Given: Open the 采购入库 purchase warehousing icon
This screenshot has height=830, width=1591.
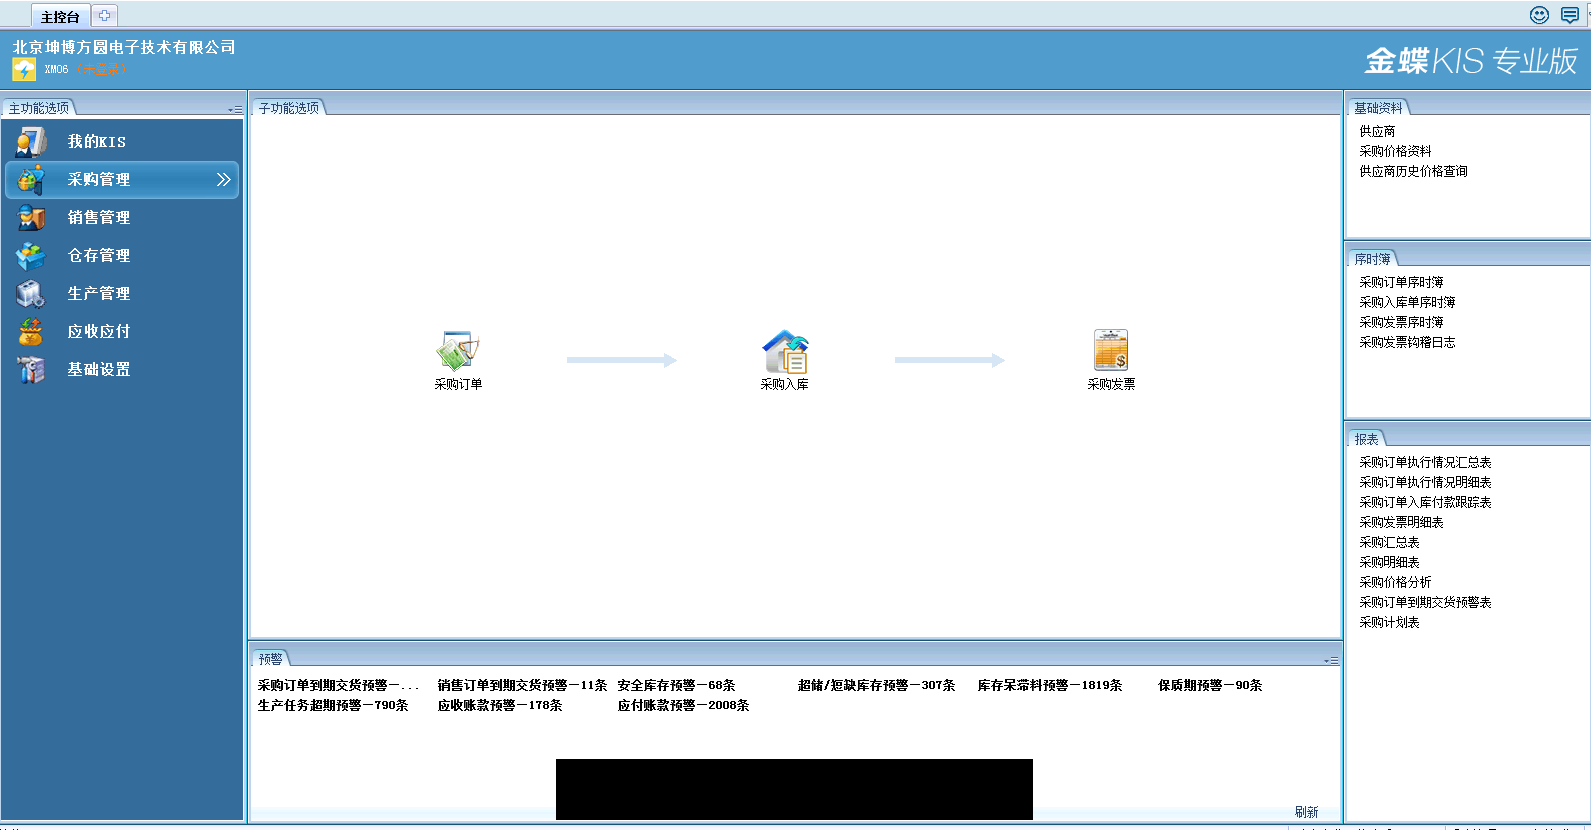Looking at the screenshot, I should pos(785,351).
